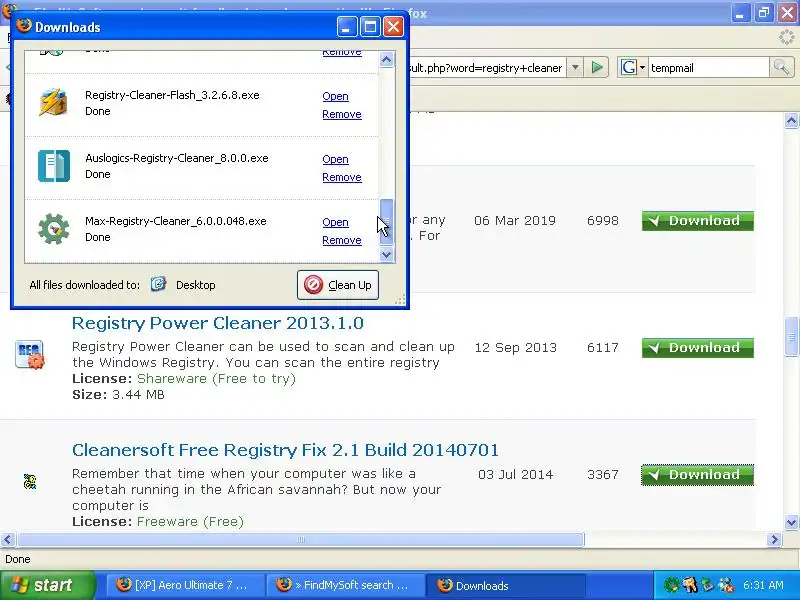Click the Clean Up button

click(338, 285)
